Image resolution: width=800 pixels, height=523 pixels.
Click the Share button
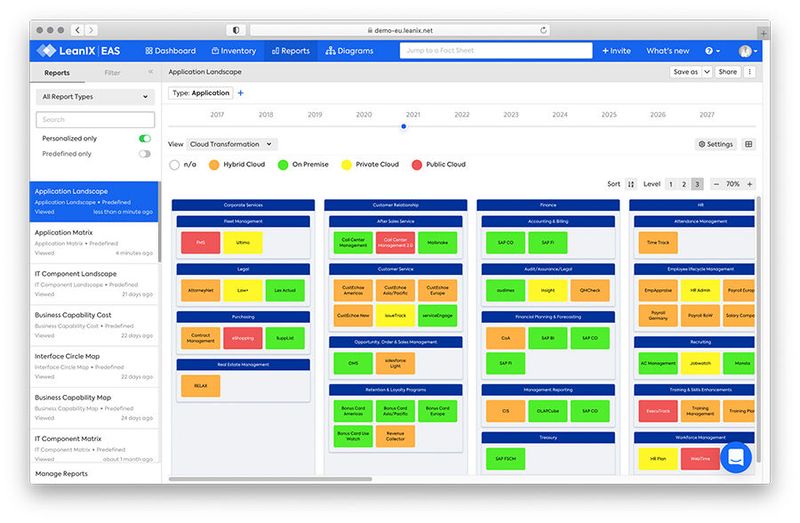click(x=728, y=72)
